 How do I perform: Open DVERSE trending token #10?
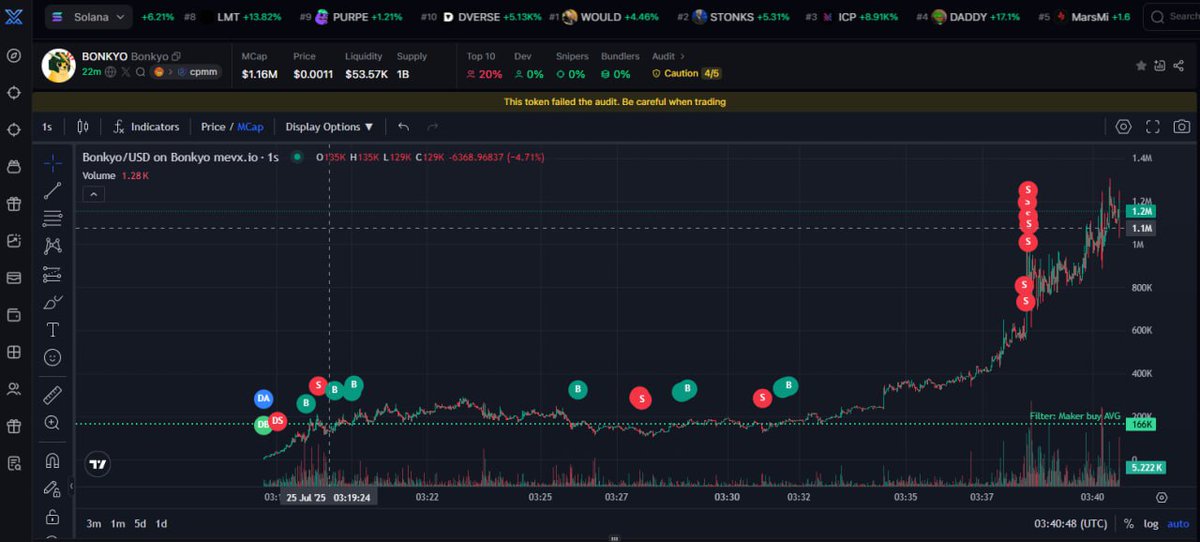coord(482,17)
